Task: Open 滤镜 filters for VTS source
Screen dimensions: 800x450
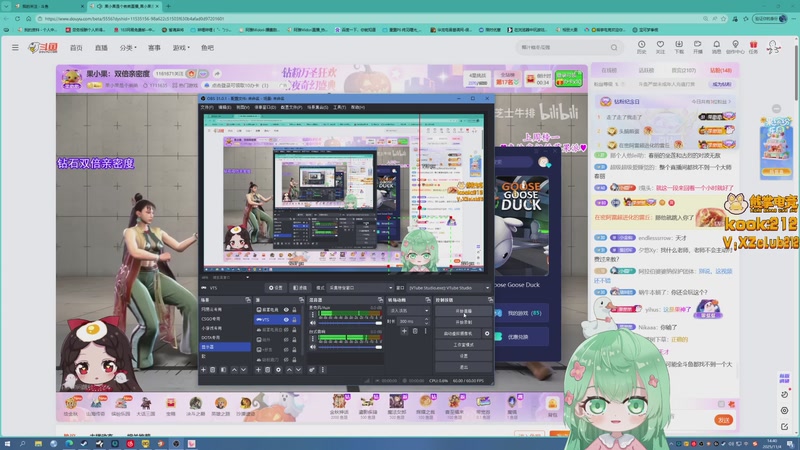Action: (300, 288)
